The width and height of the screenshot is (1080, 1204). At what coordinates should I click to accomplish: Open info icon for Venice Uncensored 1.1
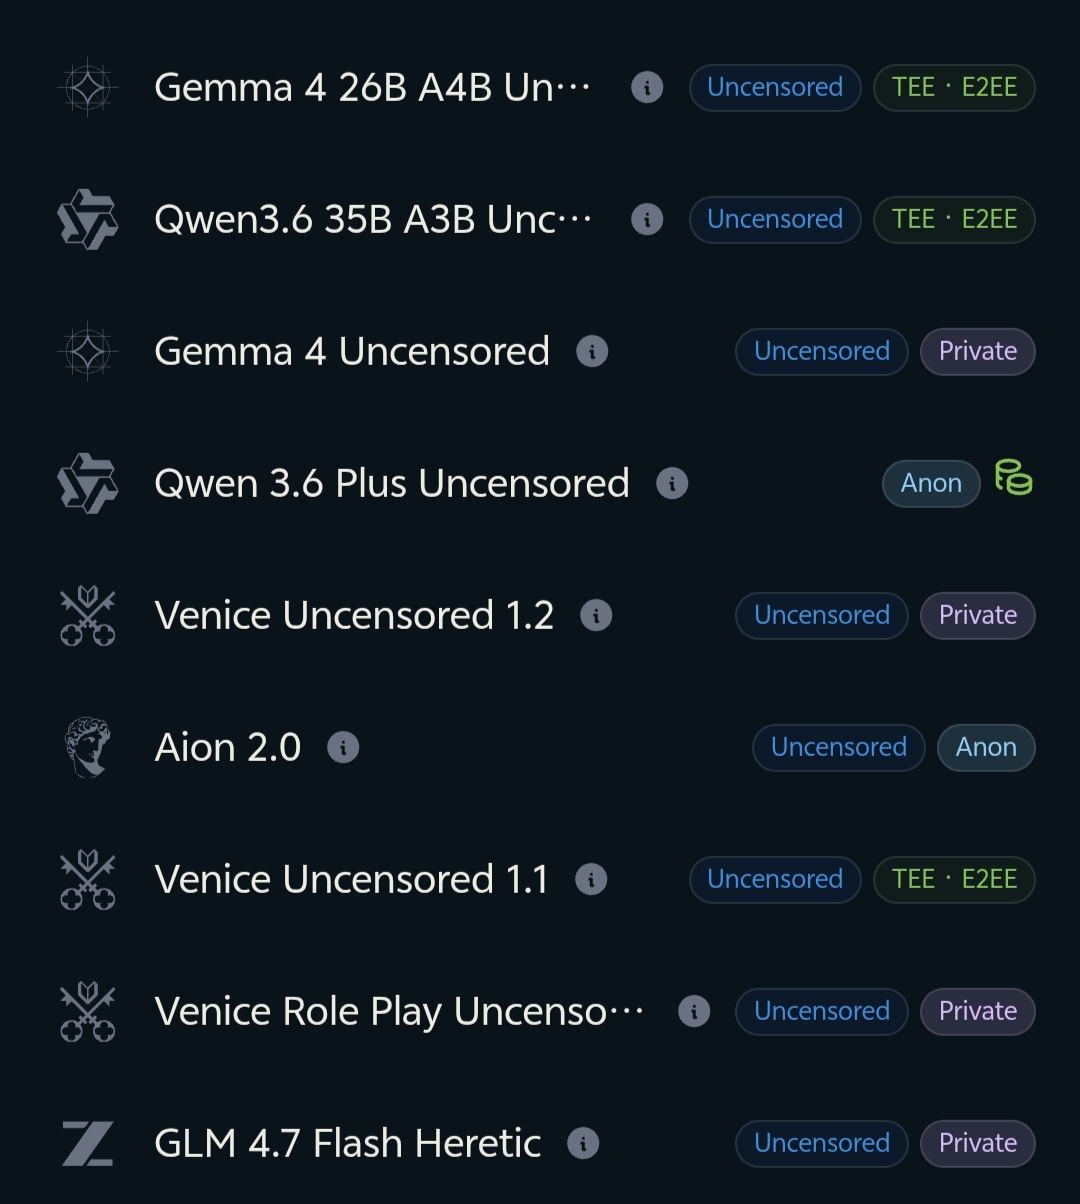[x=591, y=880]
